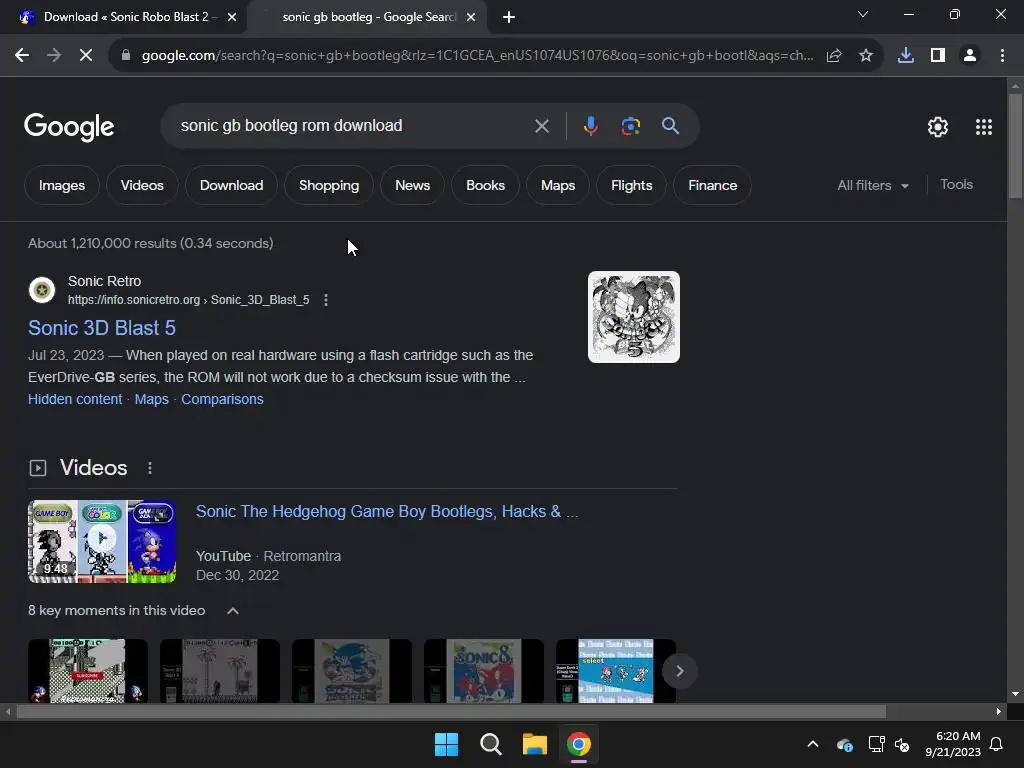
Task: Open notifications bell in taskbar
Action: coord(997,744)
